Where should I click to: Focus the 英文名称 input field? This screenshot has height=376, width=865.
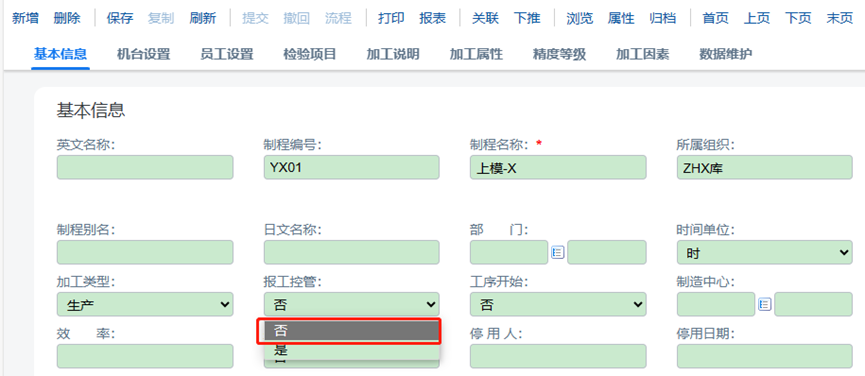[x=145, y=167]
